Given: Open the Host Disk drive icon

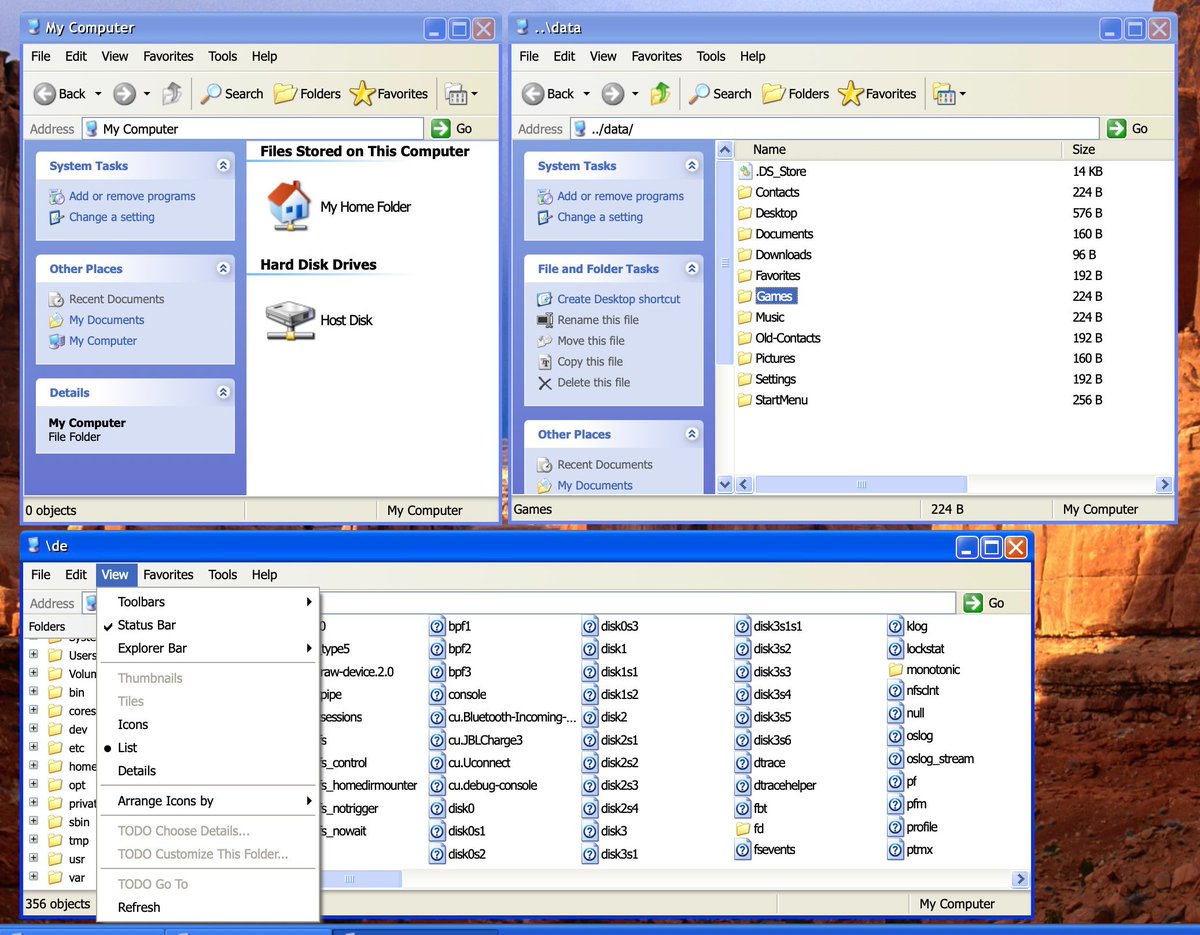Looking at the screenshot, I should [290, 320].
